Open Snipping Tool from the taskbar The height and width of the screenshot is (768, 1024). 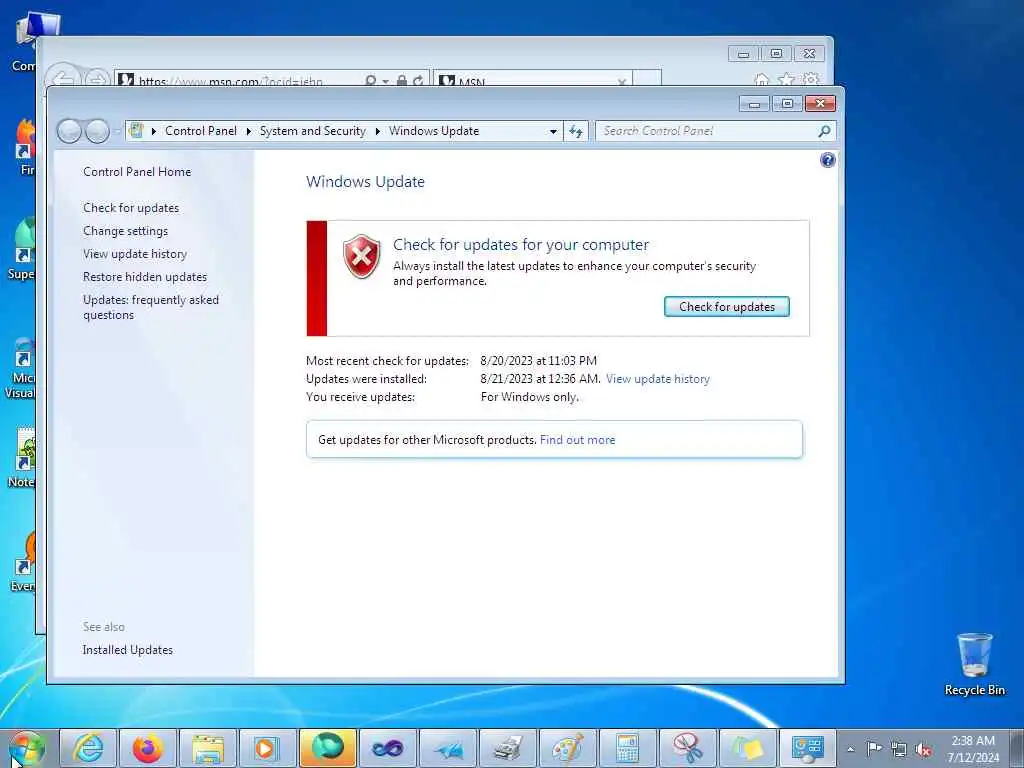pyautogui.click(x=688, y=748)
